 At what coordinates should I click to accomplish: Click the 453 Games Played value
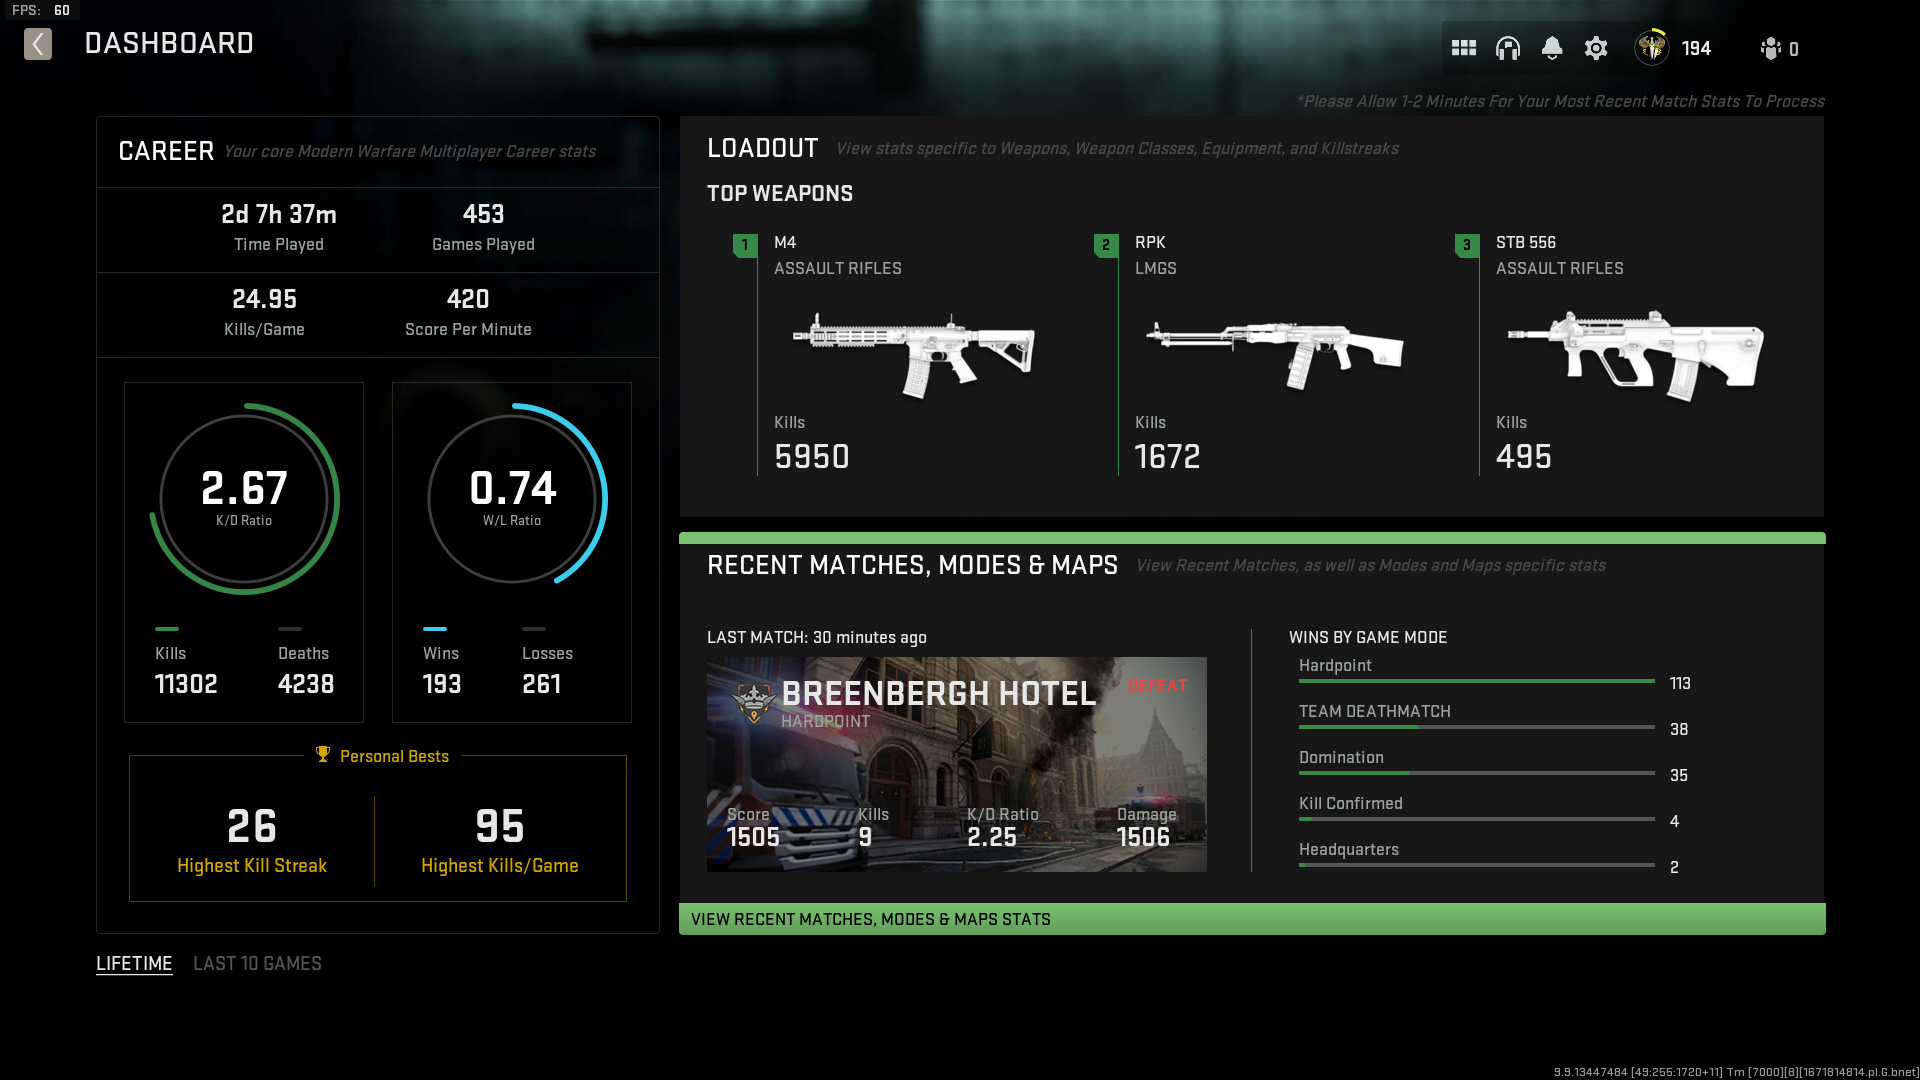(x=483, y=215)
